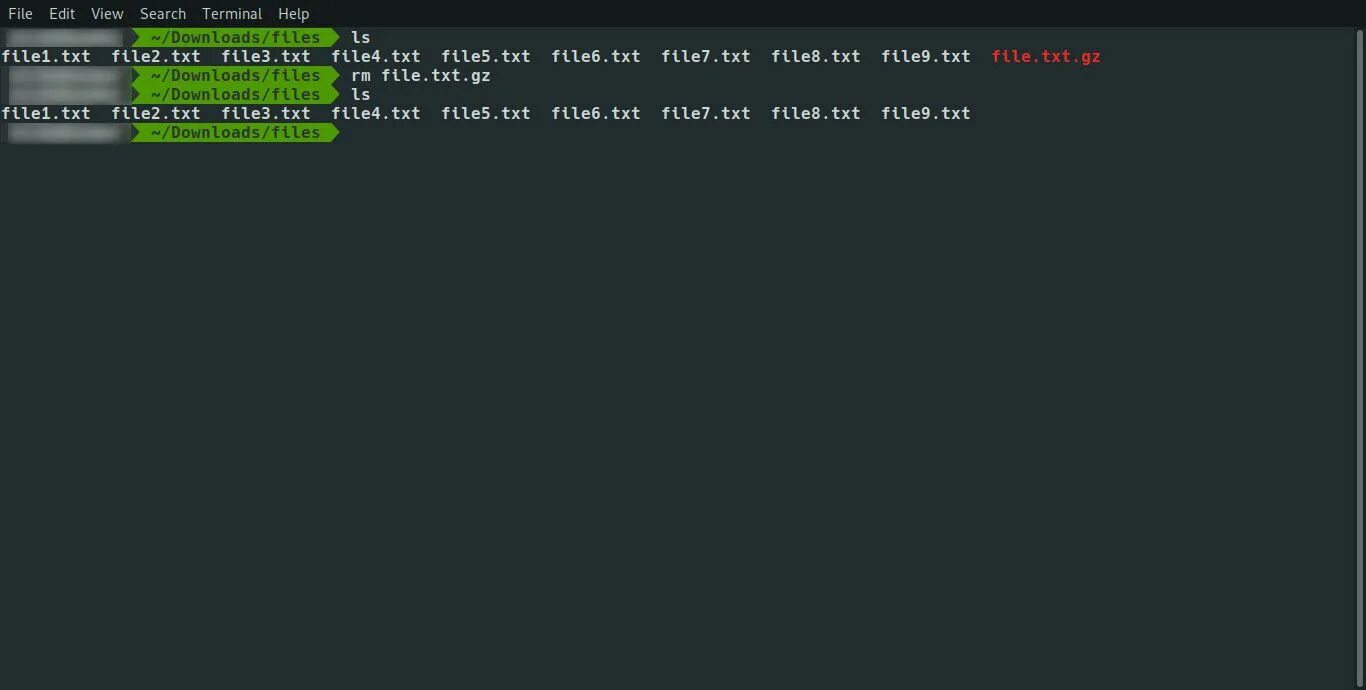The width and height of the screenshot is (1366, 690).
Task: Open the File menu
Action: point(20,13)
